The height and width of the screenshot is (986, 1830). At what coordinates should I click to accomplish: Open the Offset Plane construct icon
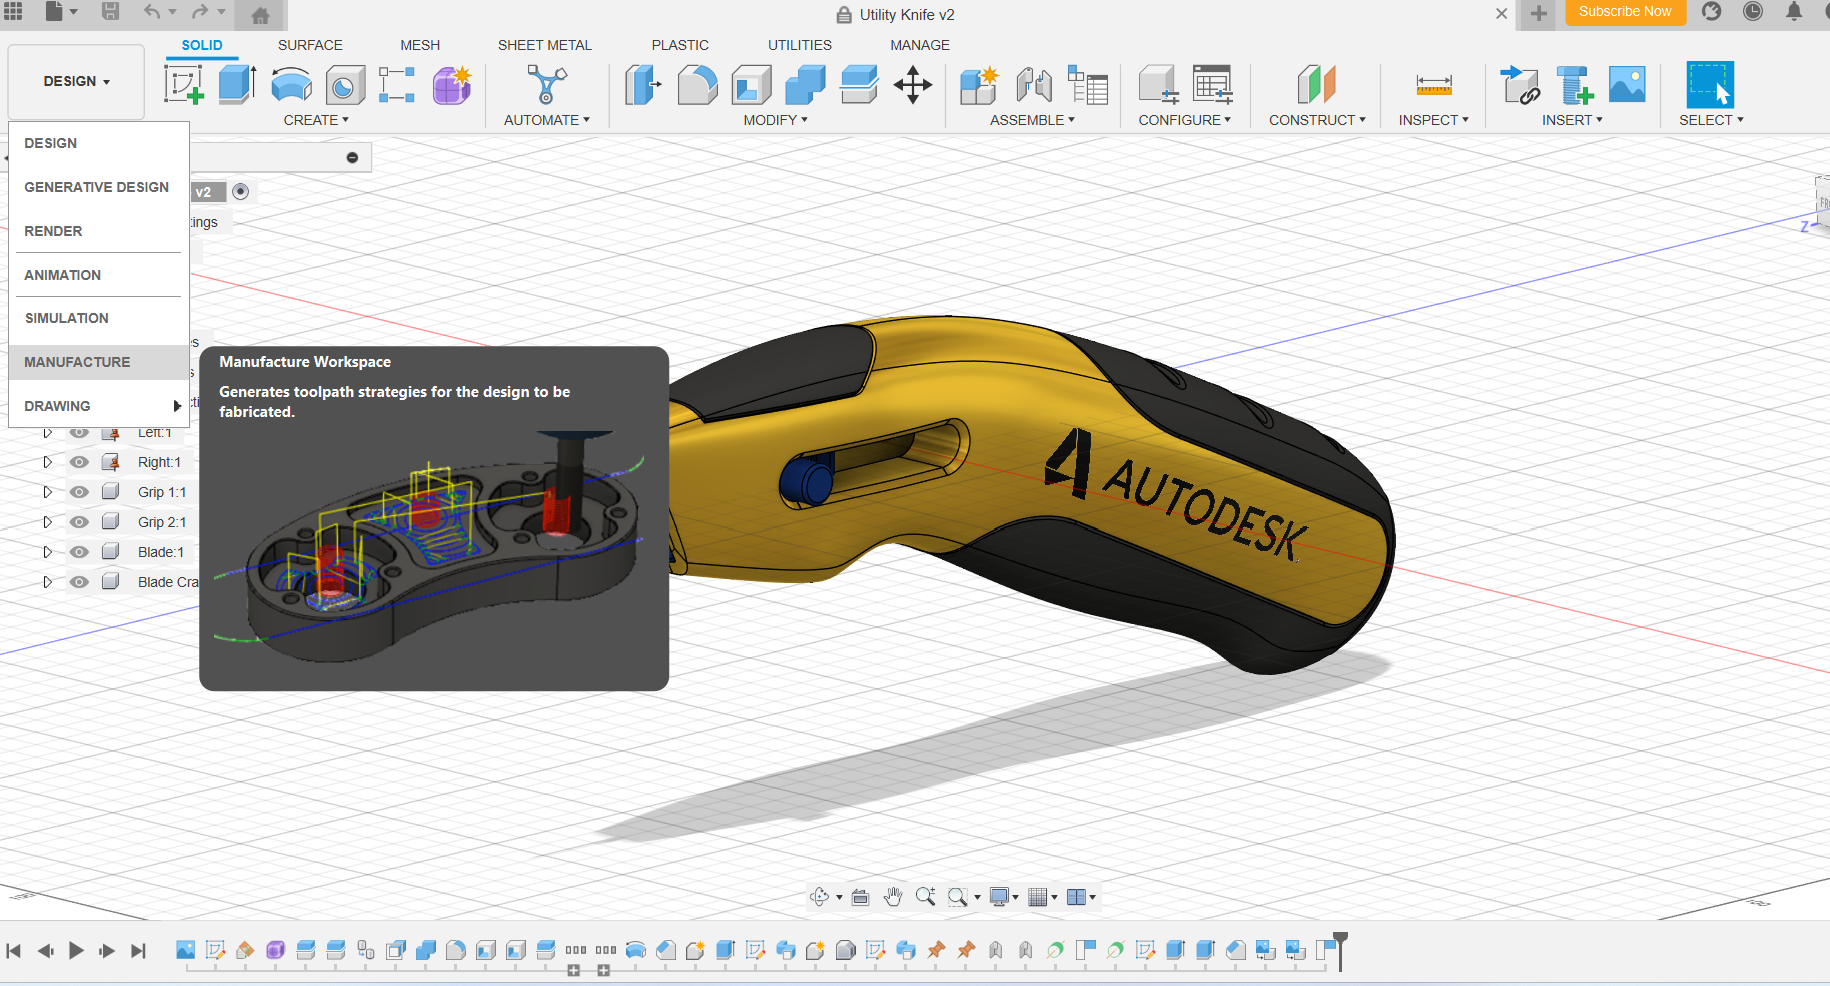pos(1317,85)
